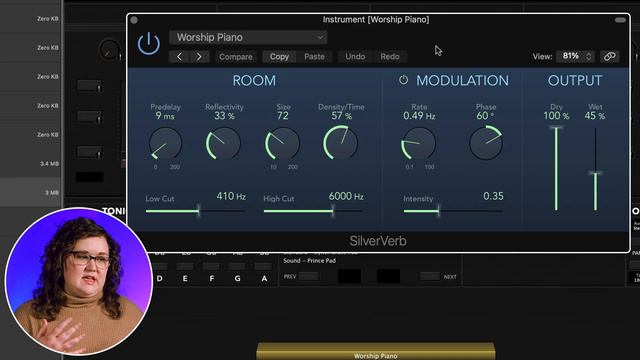Select the gold Worship Piano patch bar
The height and width of the screenshot is (360, 640).
(376, 352)
